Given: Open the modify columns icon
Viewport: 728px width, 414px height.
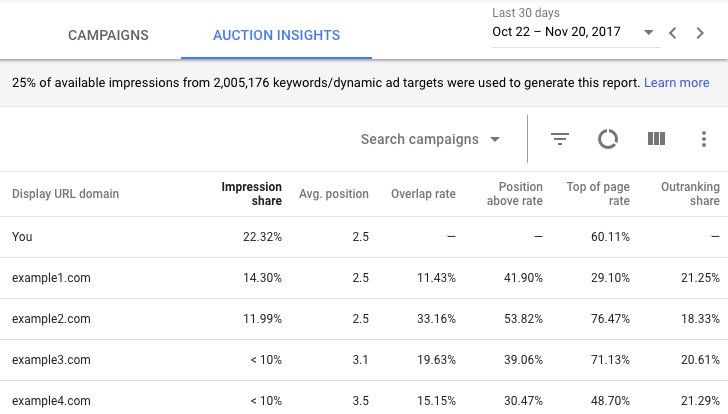Looking at the screenshot, I should (656, 139).
